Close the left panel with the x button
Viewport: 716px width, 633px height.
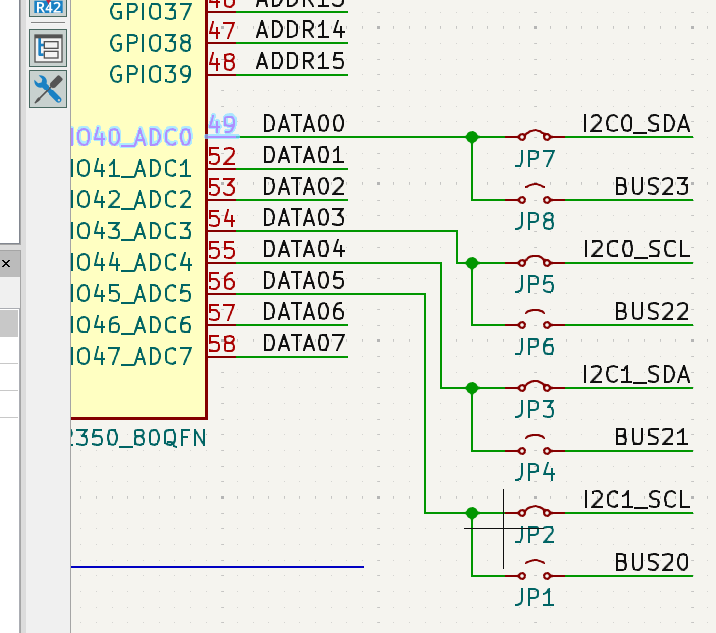5,264
